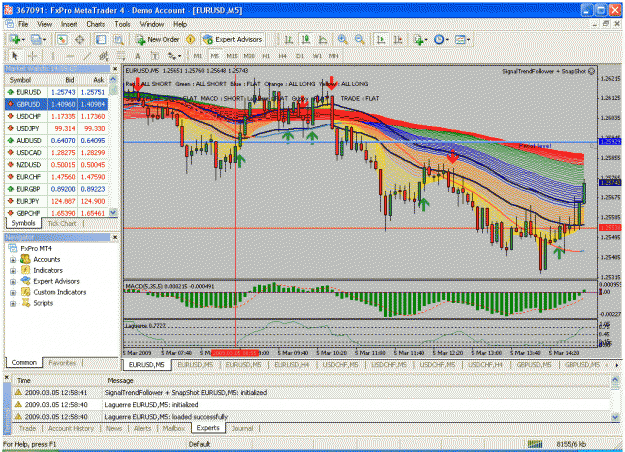The image size is (625, 452).
Task: Zoom out on the chart
Action: pyautogui.click(x=360, y=39)
